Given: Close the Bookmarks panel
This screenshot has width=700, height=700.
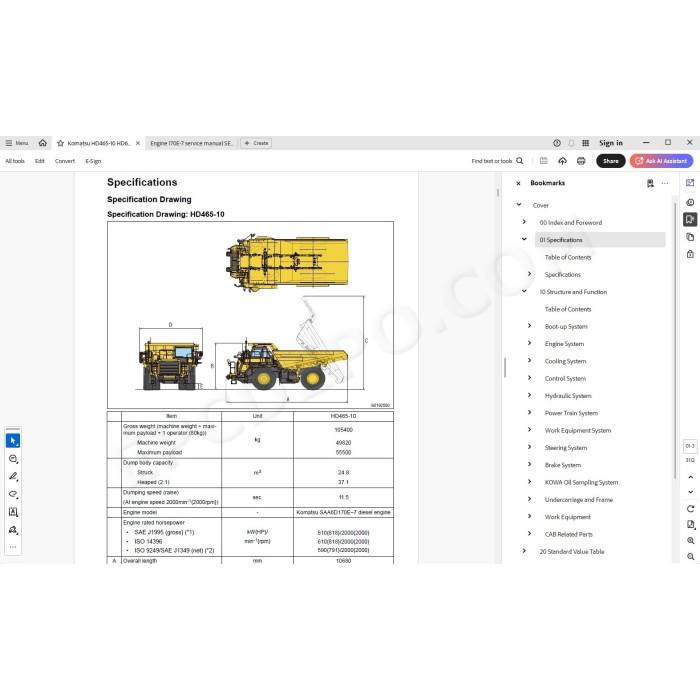Looking at the screenshot, I should [x=518, y=183].
